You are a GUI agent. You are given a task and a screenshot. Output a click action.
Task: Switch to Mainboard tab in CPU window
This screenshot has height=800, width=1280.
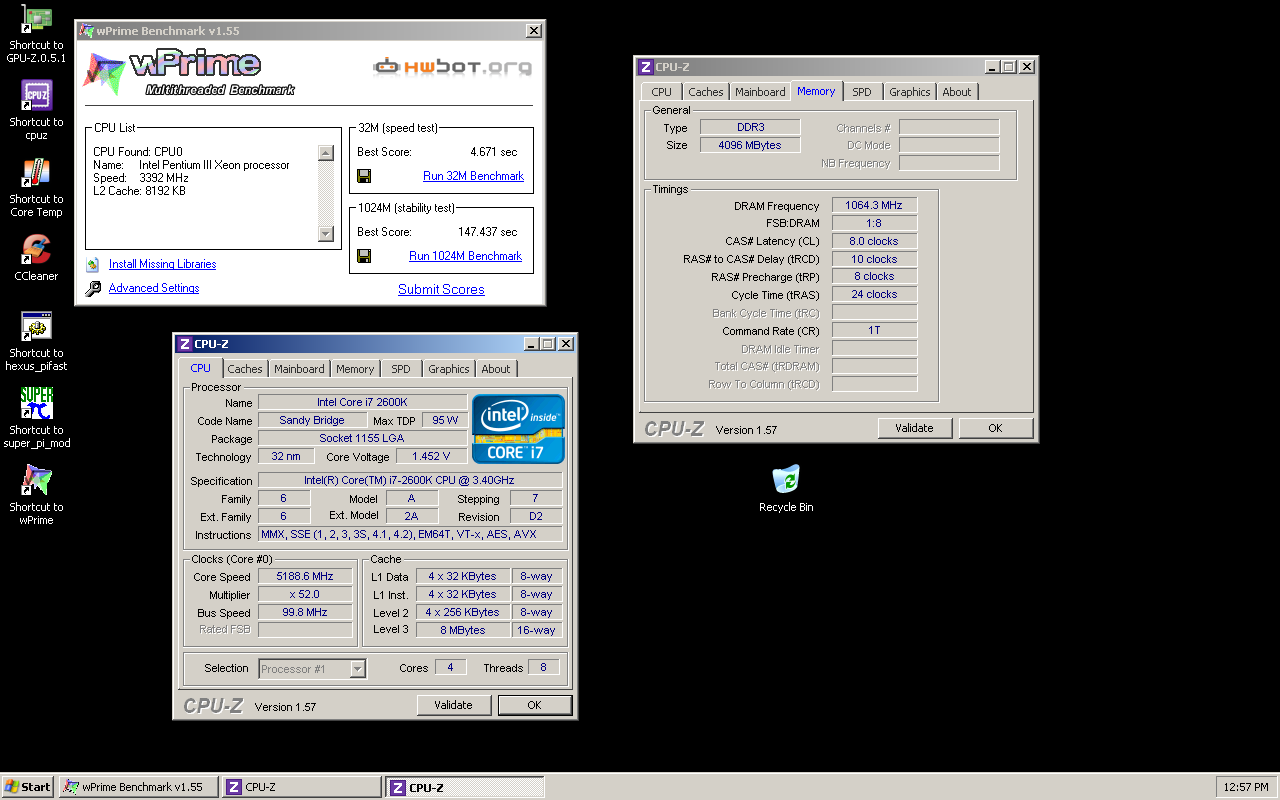point(299,369)
